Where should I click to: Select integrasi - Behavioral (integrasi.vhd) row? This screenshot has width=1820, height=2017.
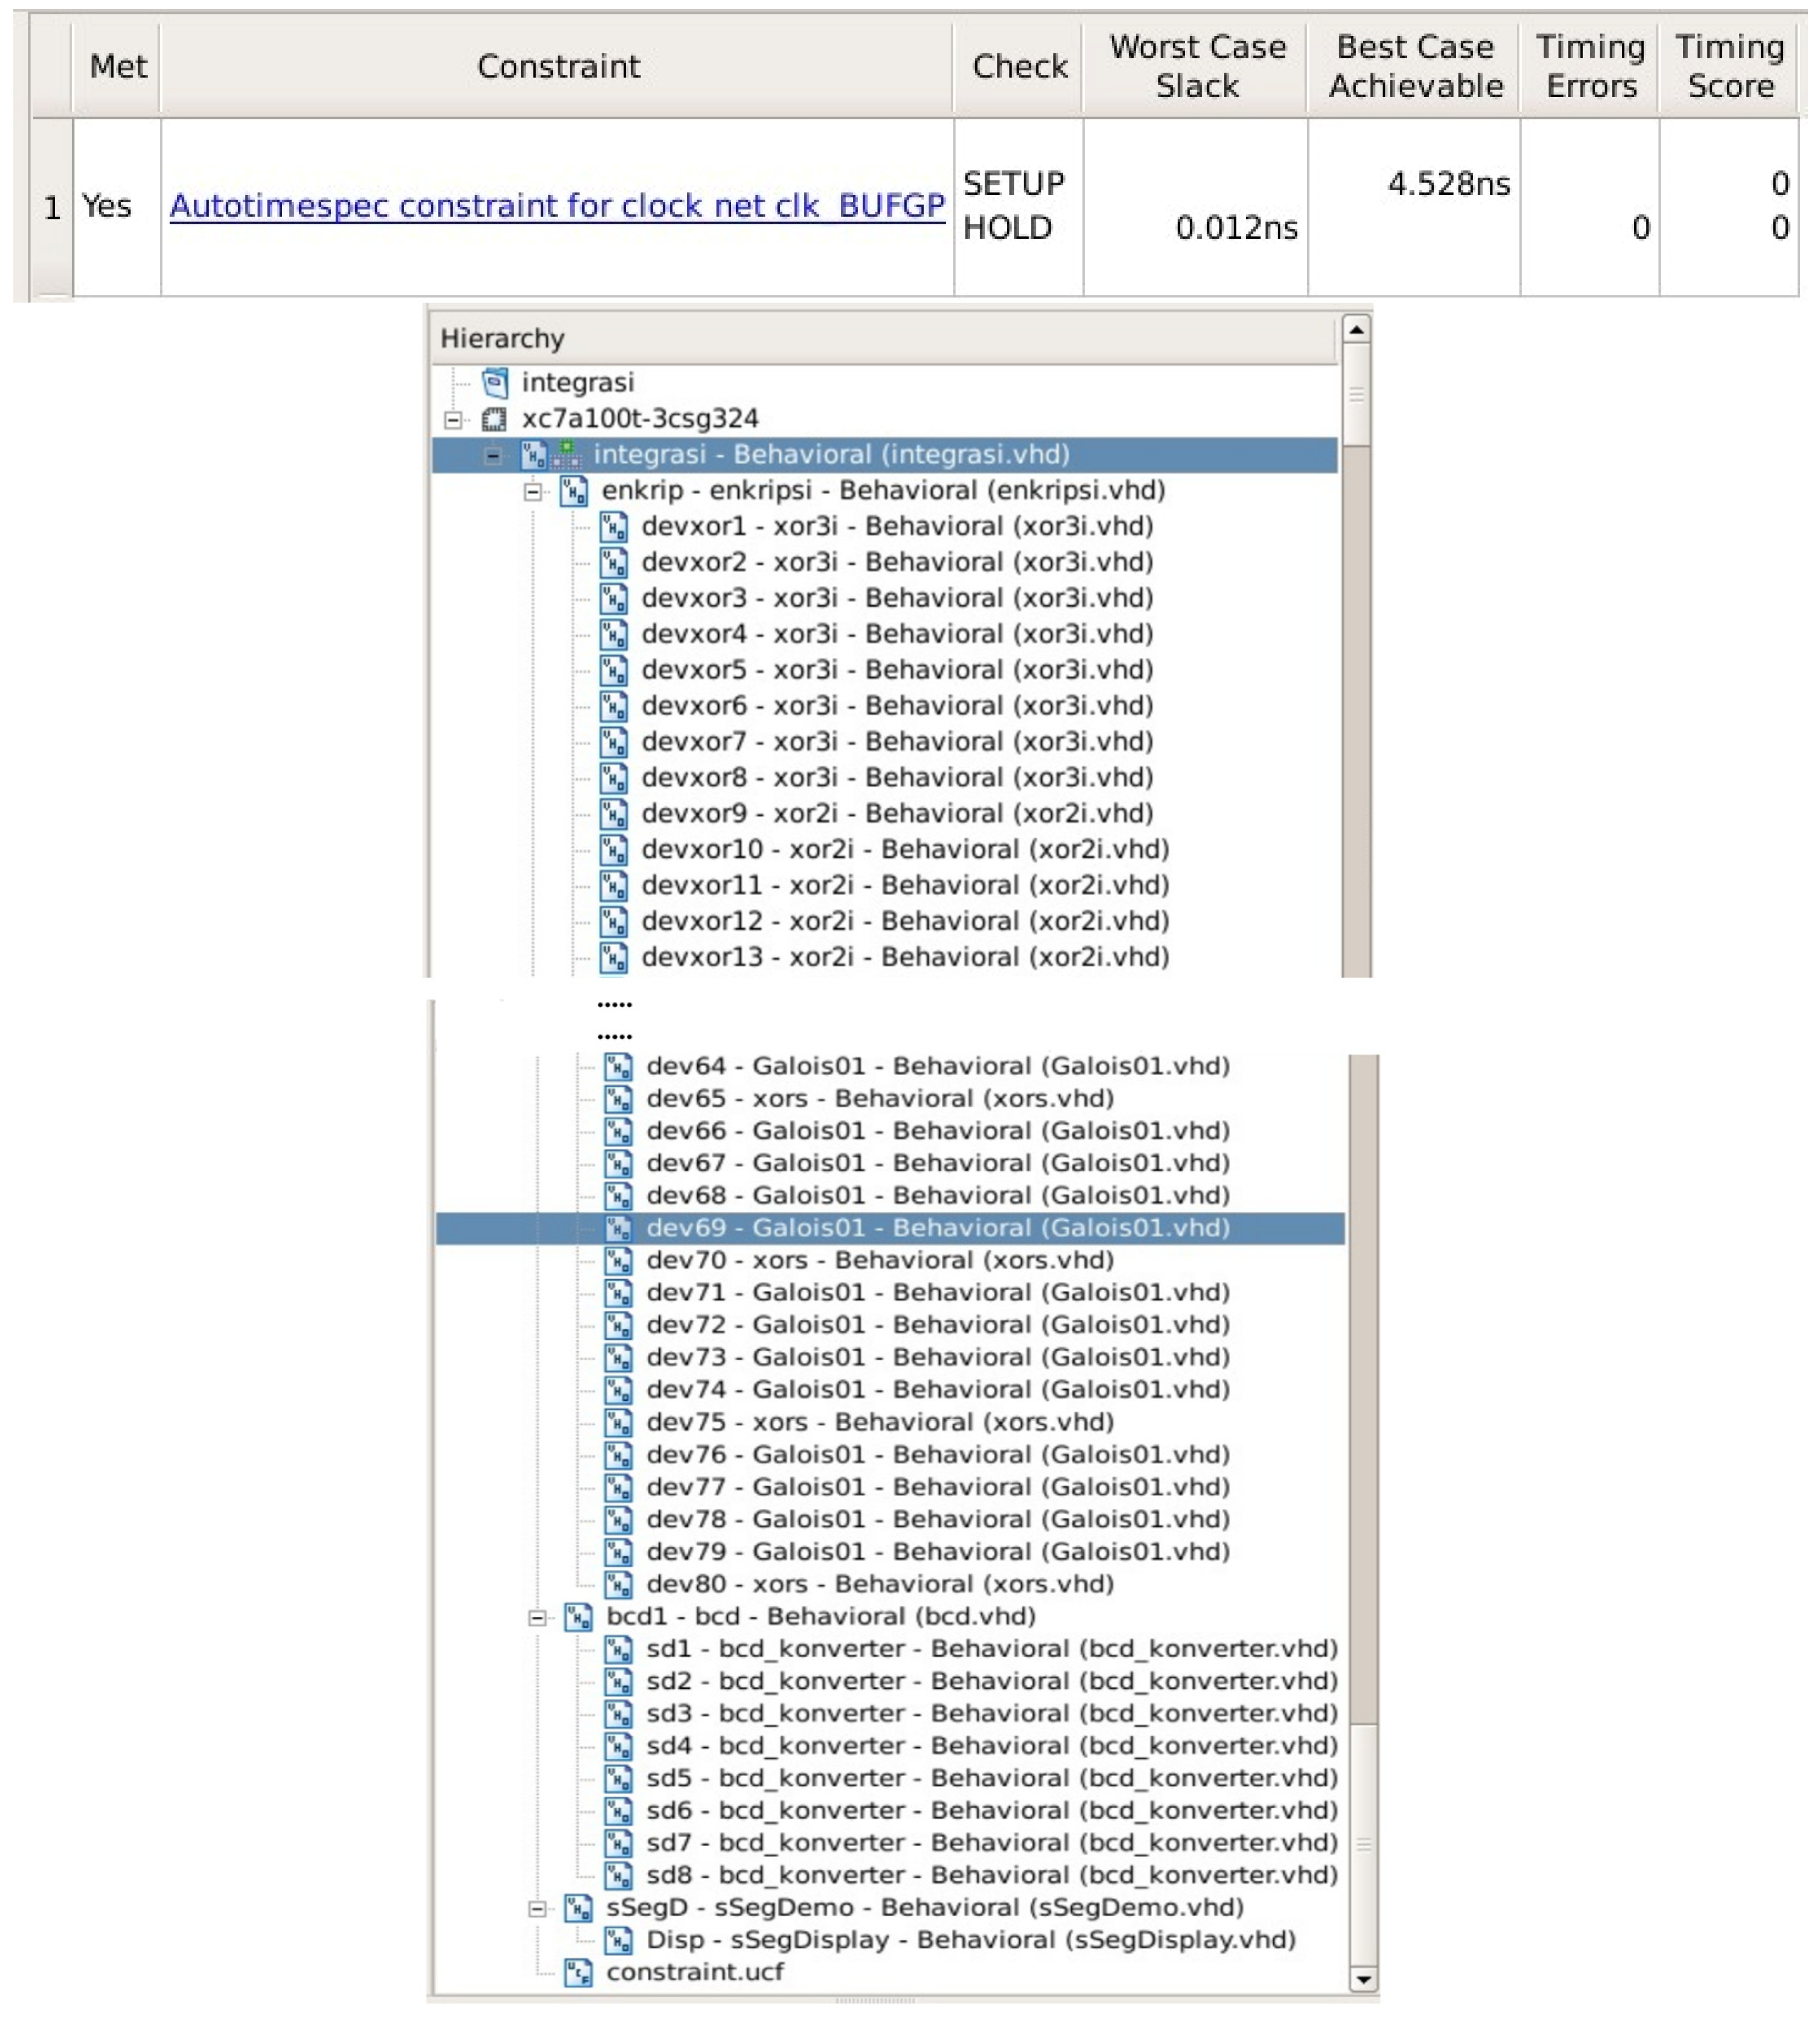(885, 455)
